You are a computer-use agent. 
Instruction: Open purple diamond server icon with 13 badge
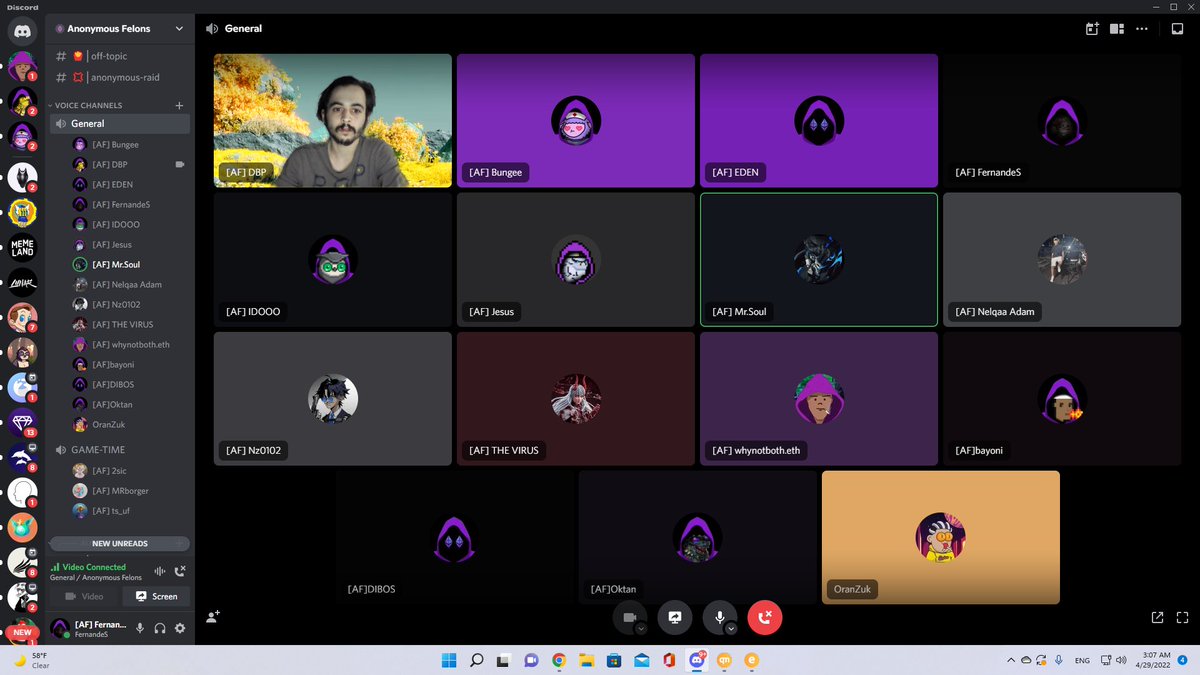(x=22, y=421)
